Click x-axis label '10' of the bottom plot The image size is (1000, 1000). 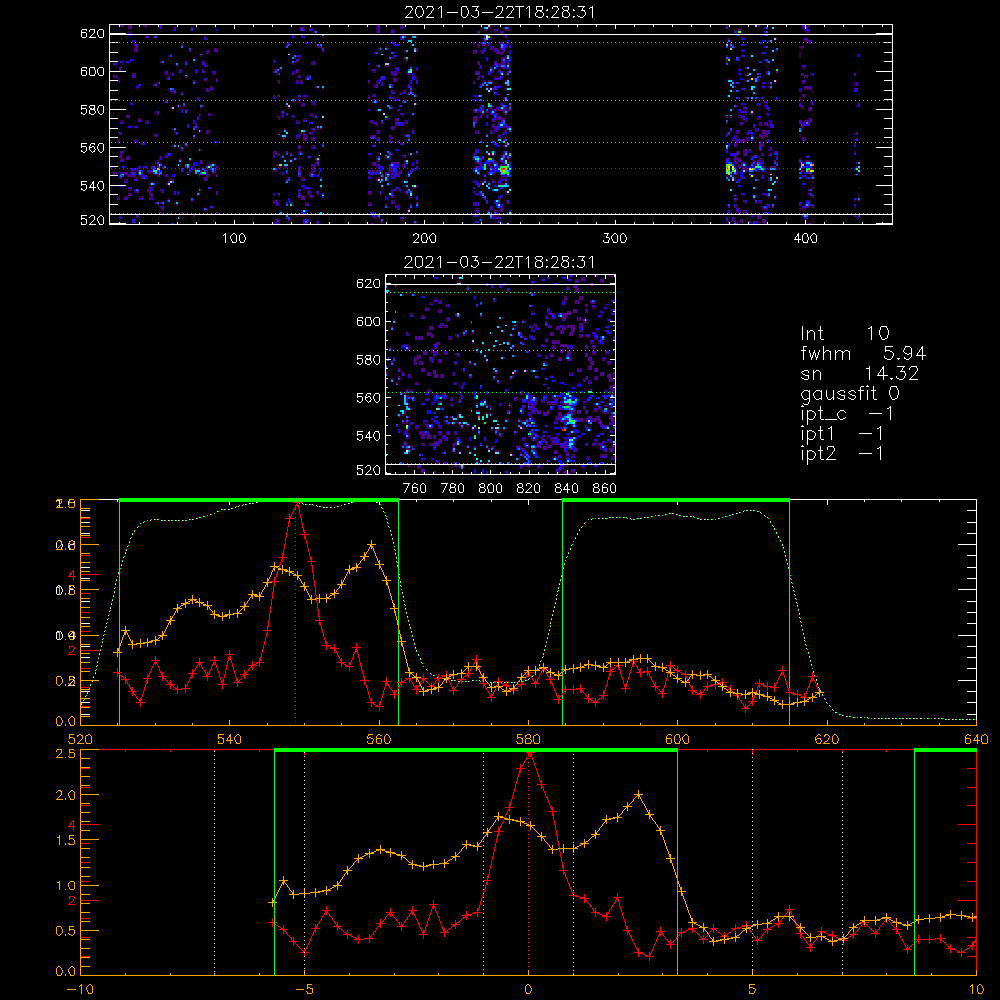tap(976, 990)
